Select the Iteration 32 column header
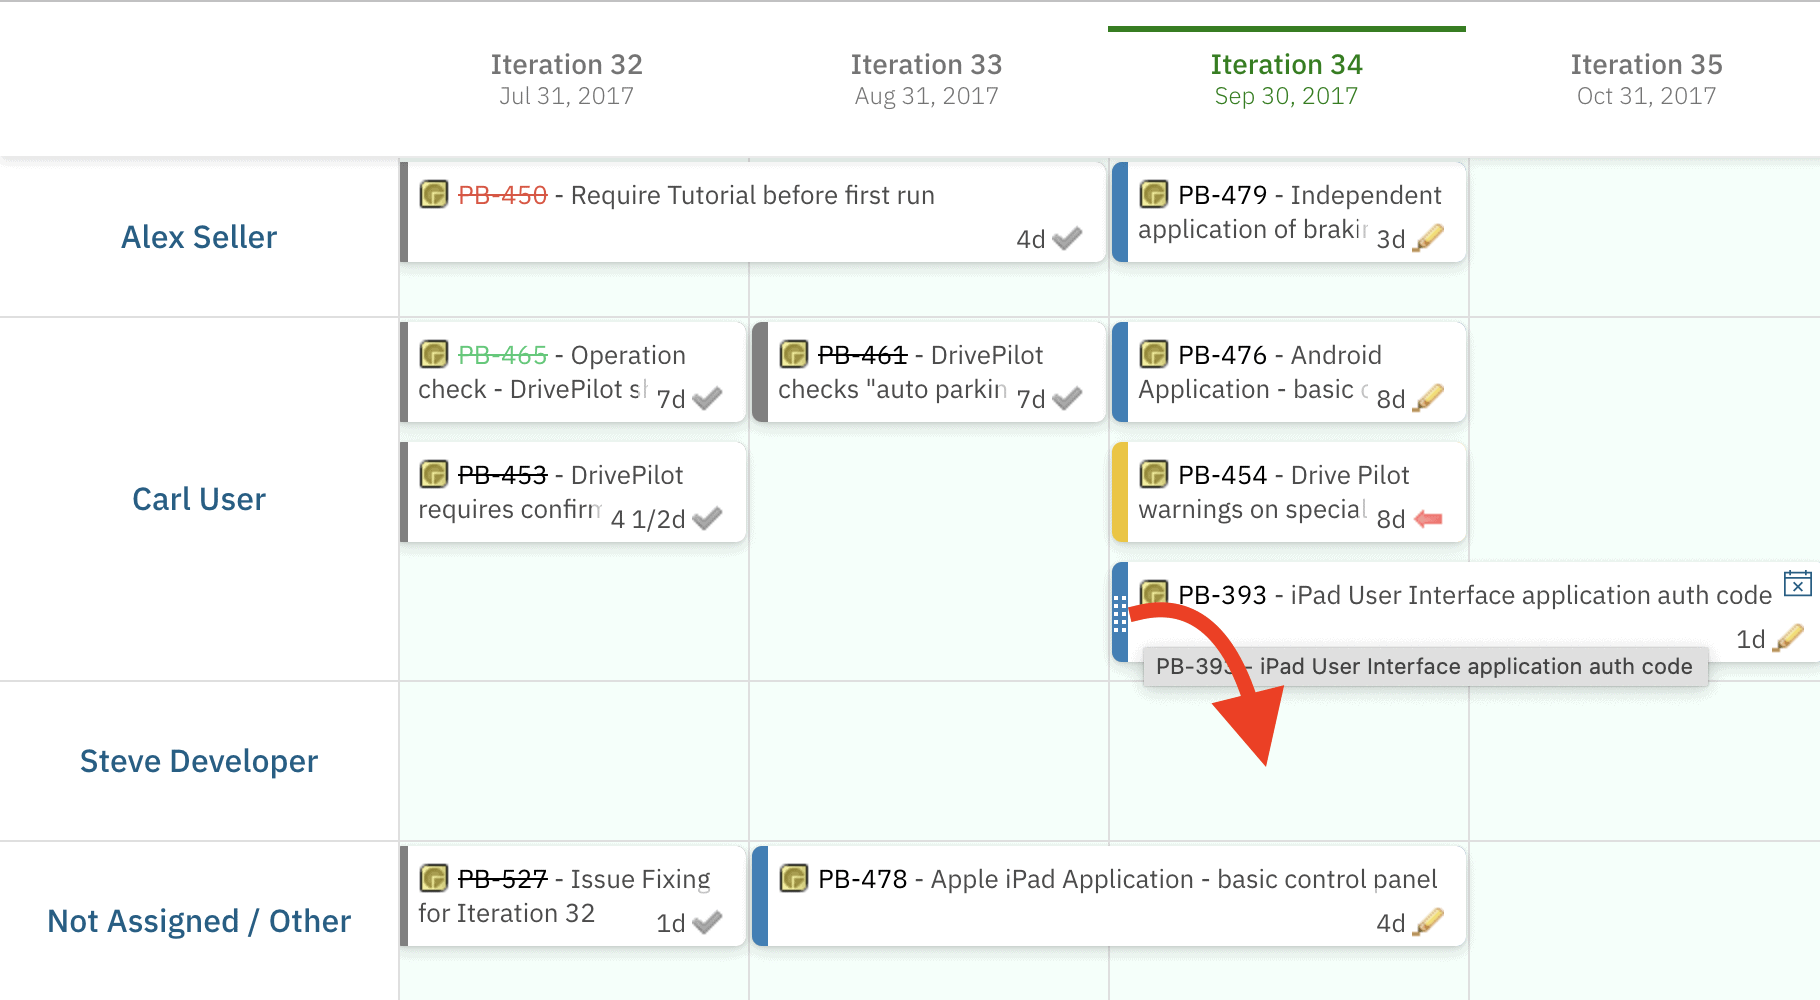Image resolution: width=1820 pixels, height=1000 pixels. (x=566, y=79)
